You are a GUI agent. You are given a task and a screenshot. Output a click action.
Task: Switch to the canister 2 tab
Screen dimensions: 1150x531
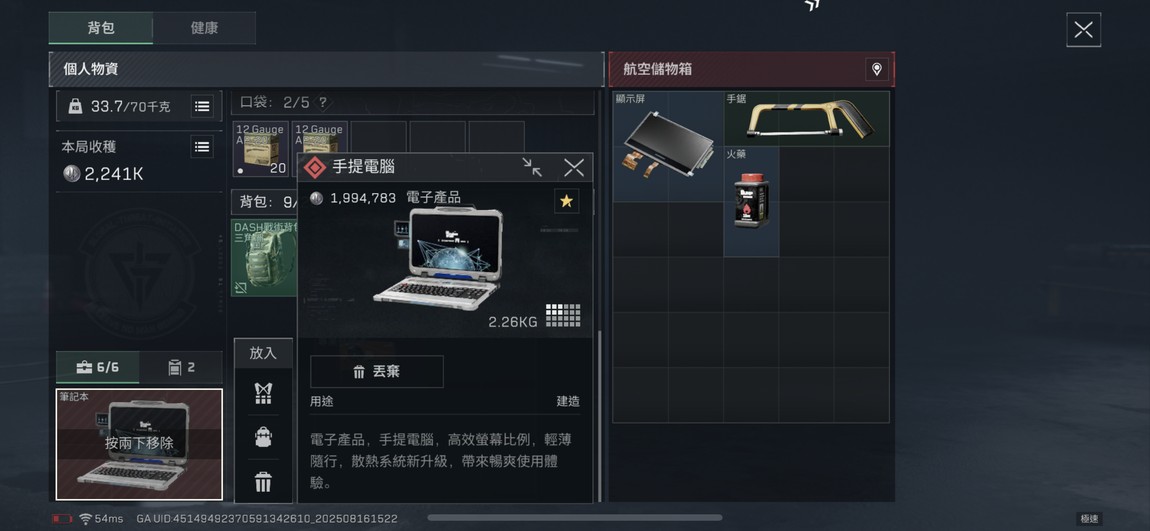(181, 367)
